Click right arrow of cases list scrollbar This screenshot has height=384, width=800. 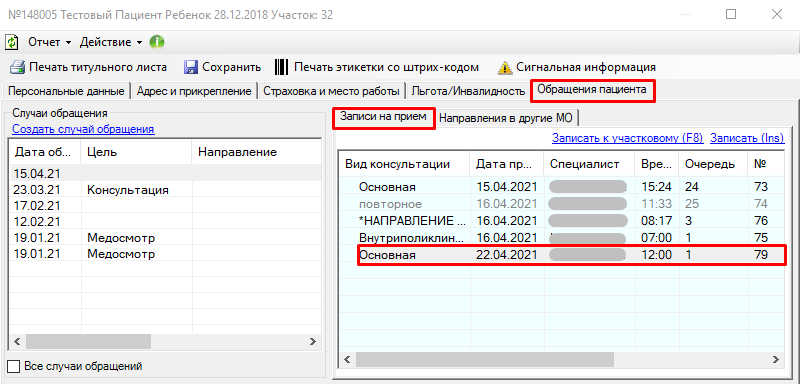312,341
